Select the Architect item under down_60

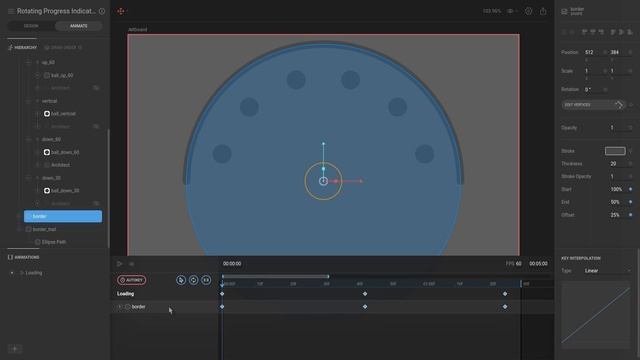(x=60, y=165)
